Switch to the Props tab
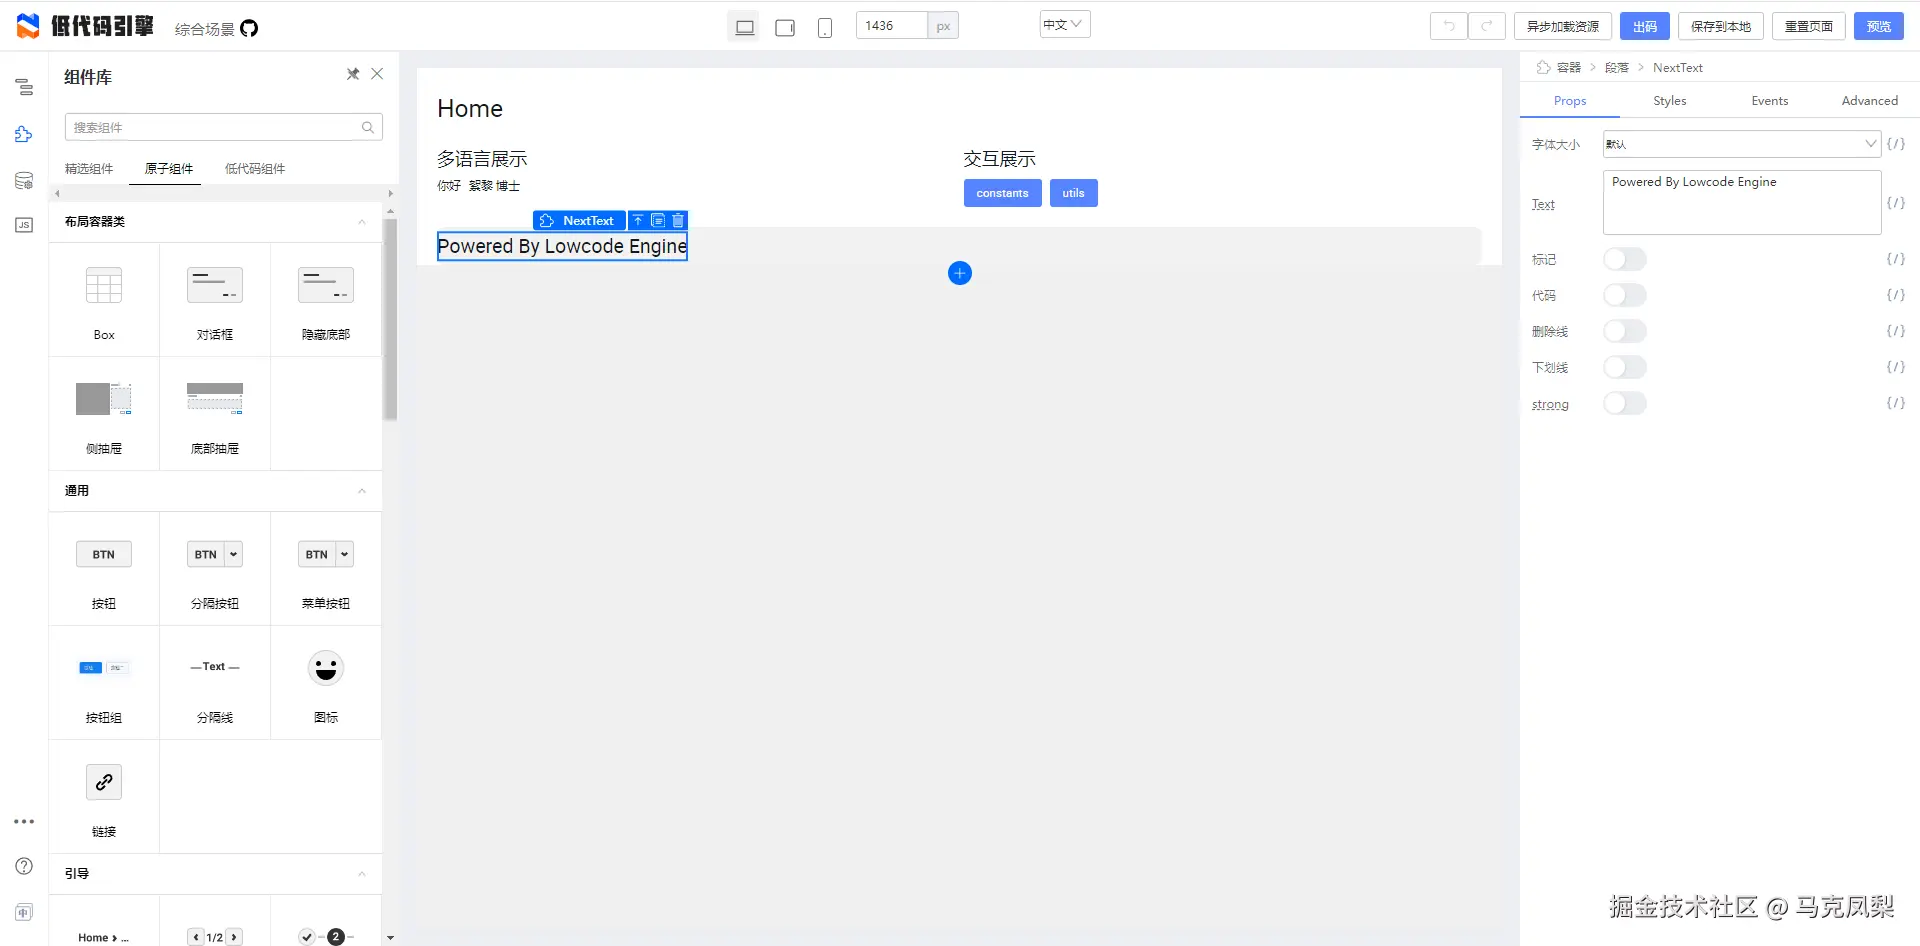Image resolution: width=1920 pixels, height=946 pixels. tap(1570, 101)
